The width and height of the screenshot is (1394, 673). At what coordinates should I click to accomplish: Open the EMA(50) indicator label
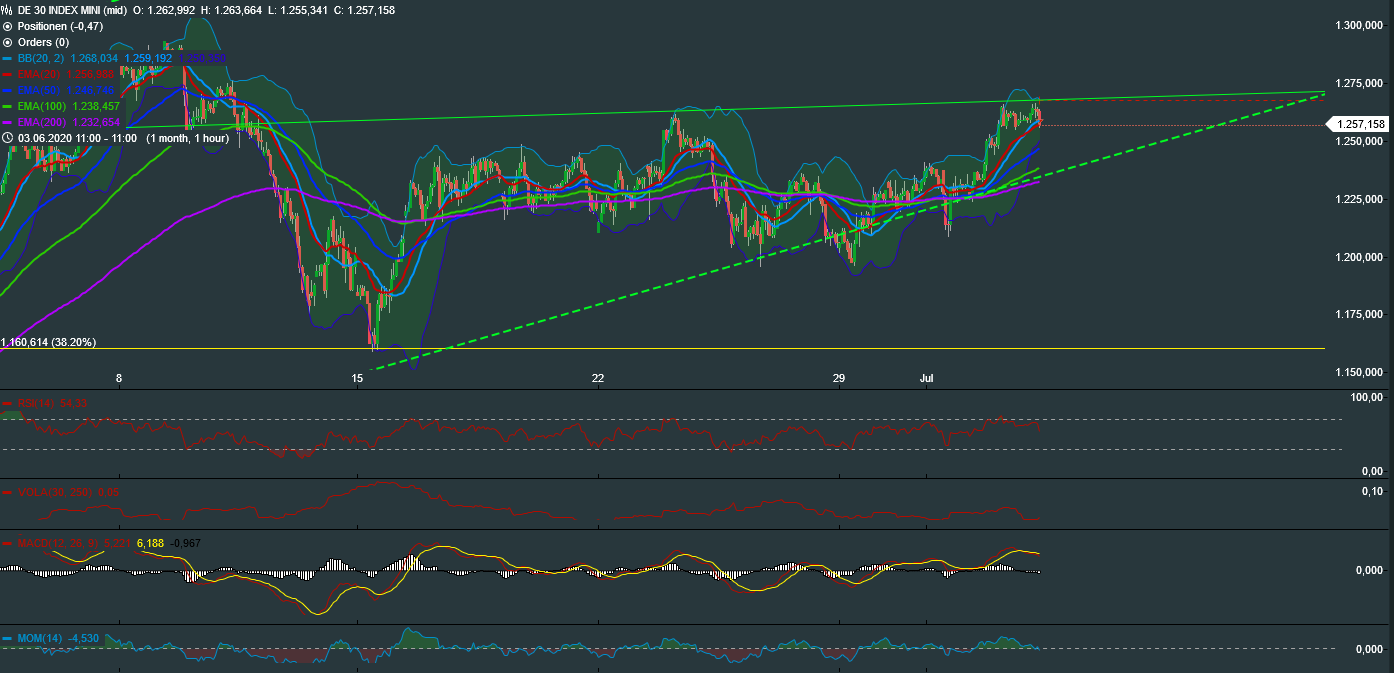pos(40,90)
